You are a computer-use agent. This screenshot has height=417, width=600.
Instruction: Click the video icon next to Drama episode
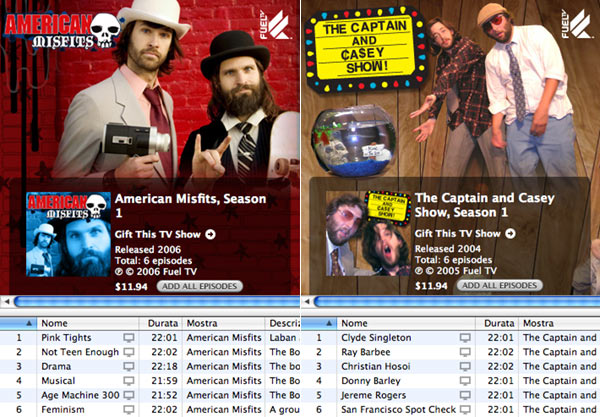click(128, 367)
